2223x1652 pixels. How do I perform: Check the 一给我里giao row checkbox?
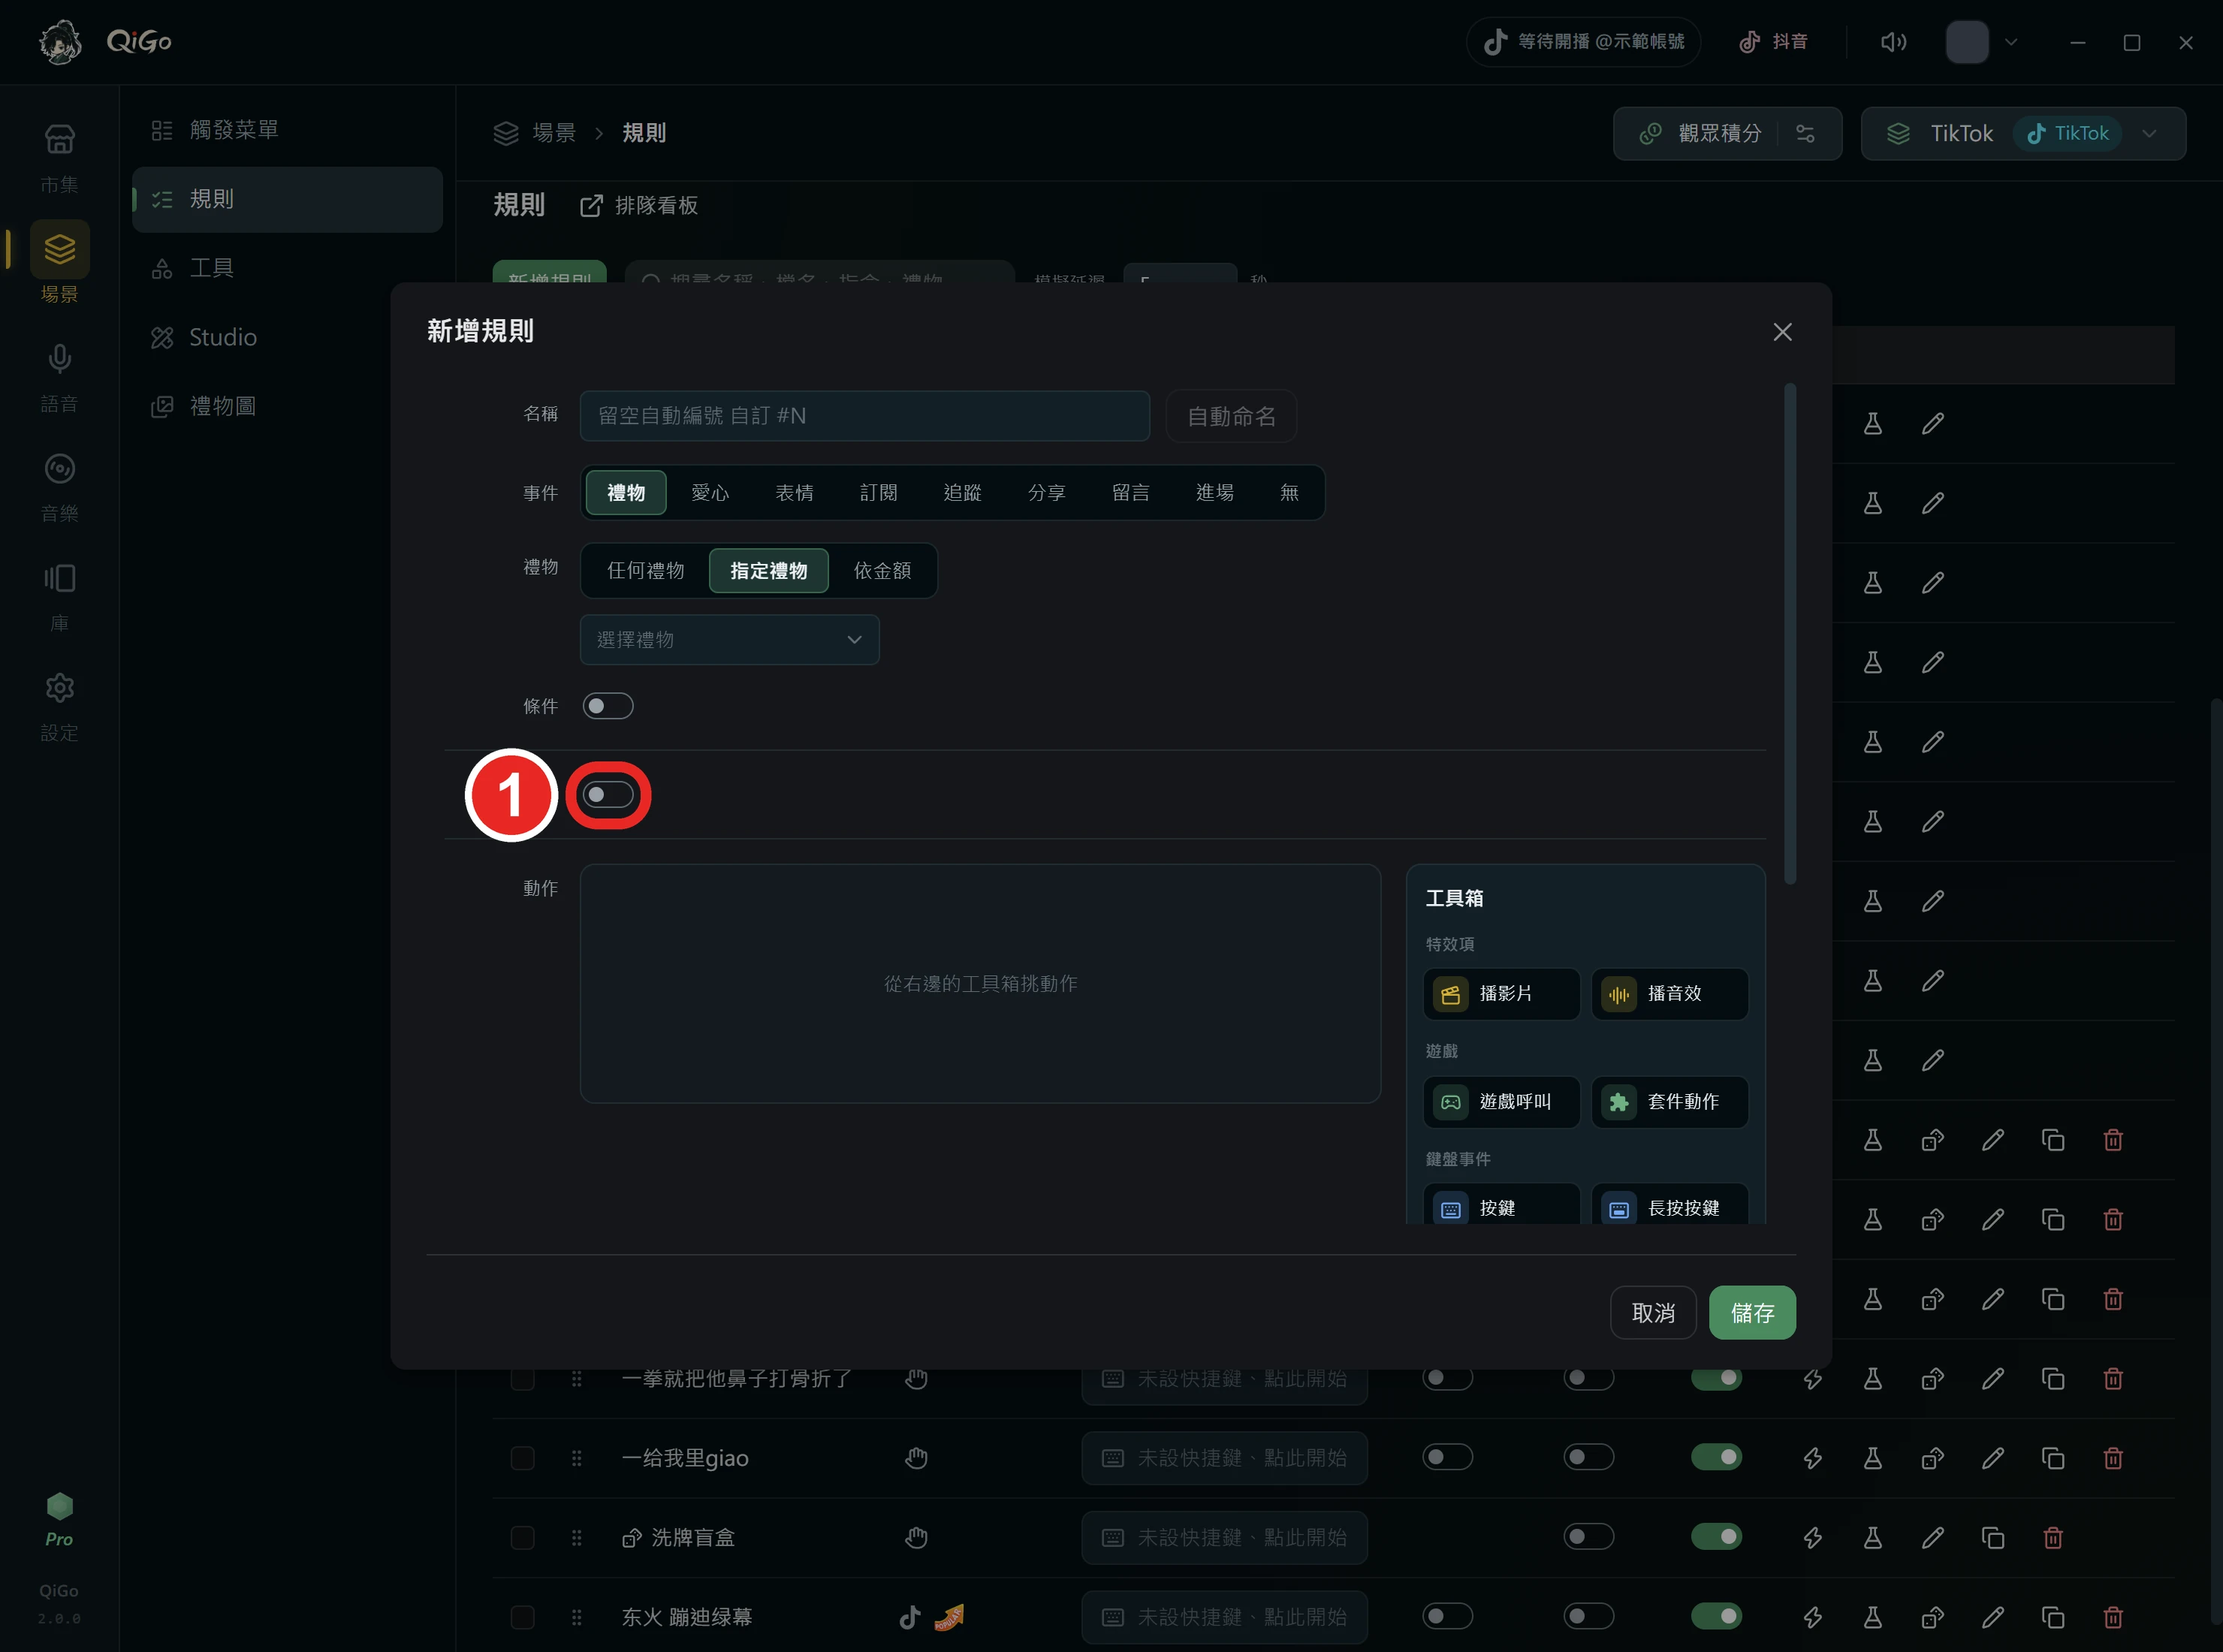click(x=522, y=1458)
